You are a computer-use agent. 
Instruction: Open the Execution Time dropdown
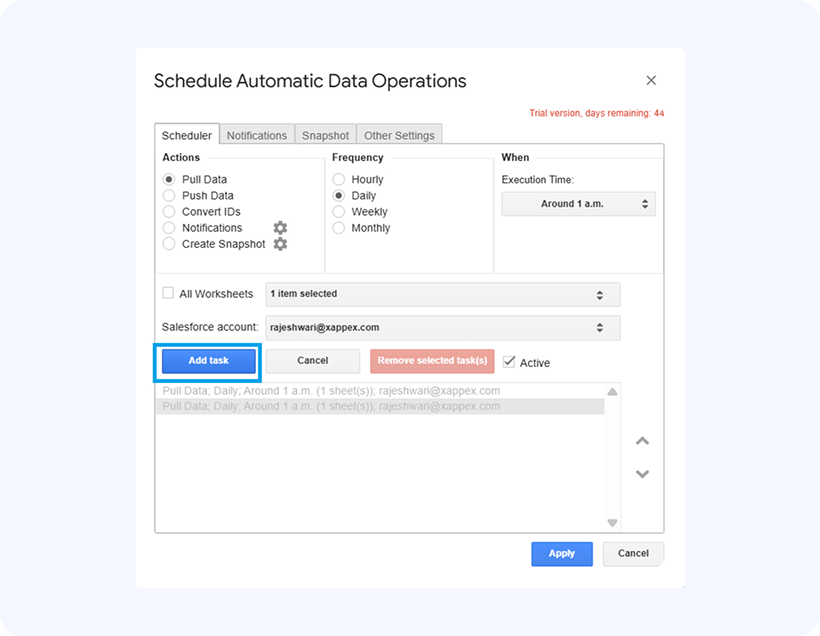[x=578, y=204]
